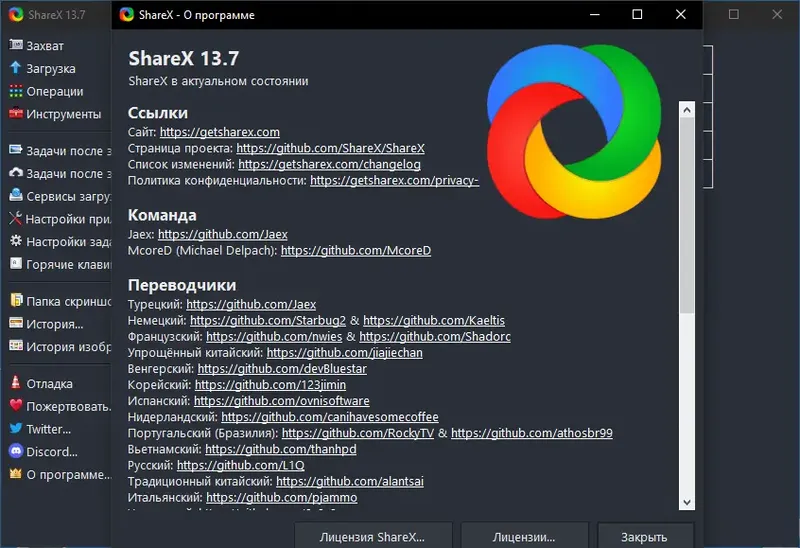Open the github.com/123jimin link

(x=270, y=385)
